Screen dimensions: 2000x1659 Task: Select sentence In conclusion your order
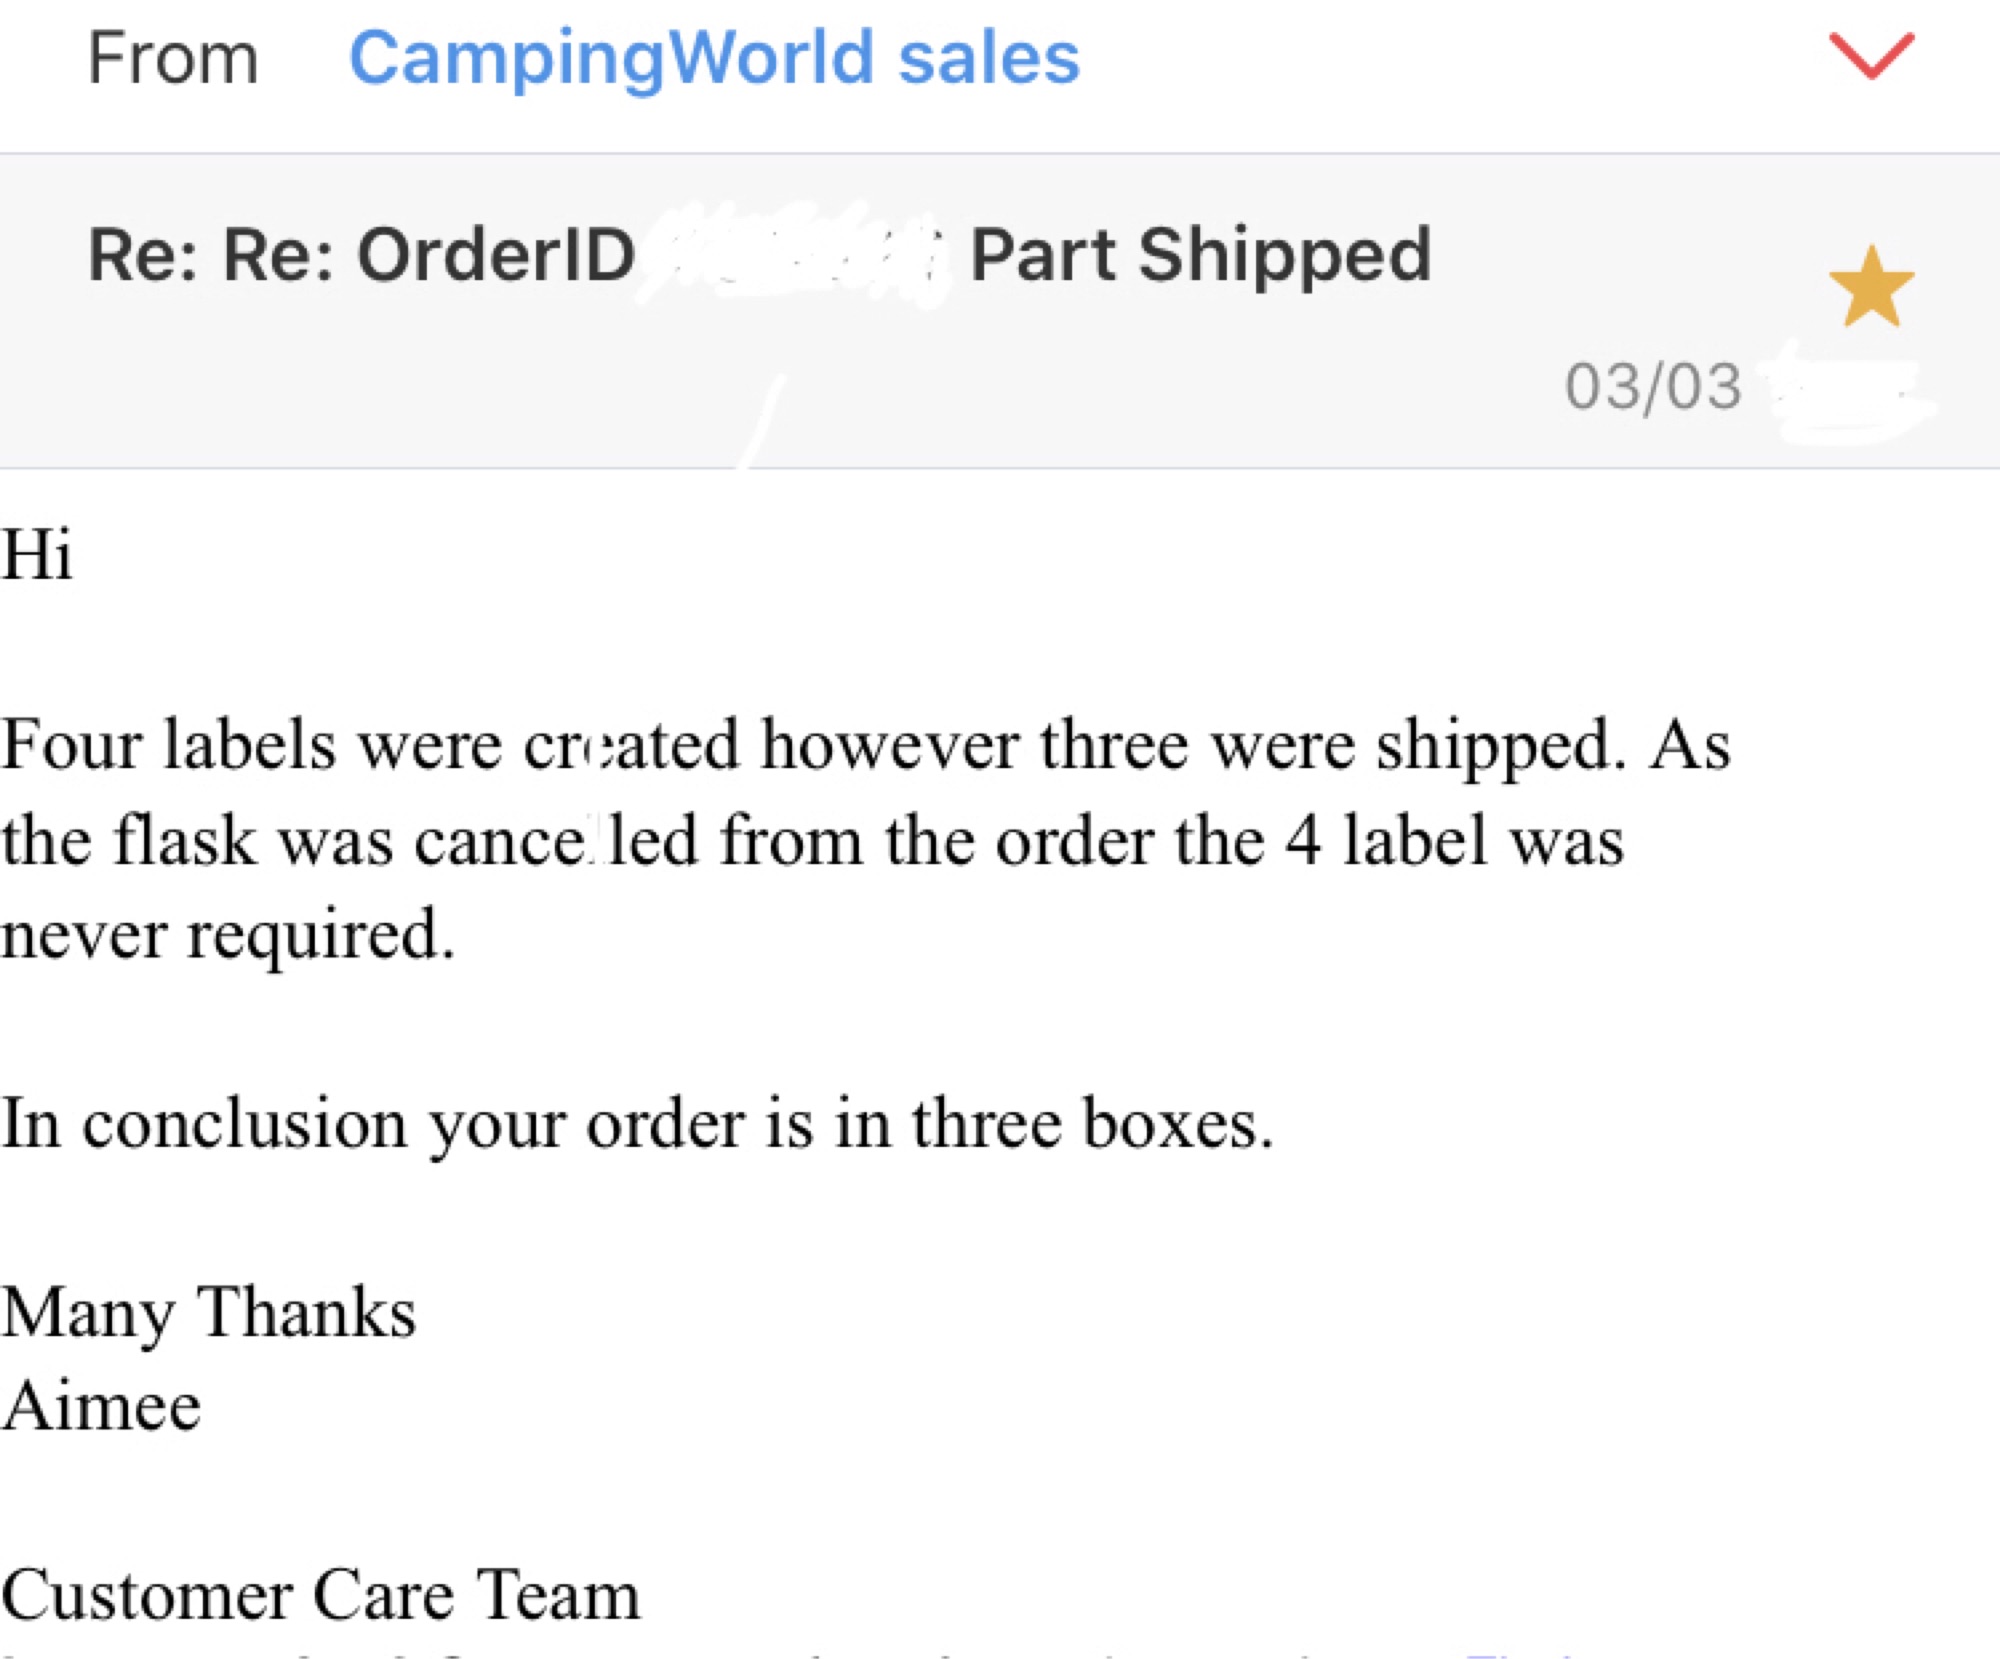637,1125
